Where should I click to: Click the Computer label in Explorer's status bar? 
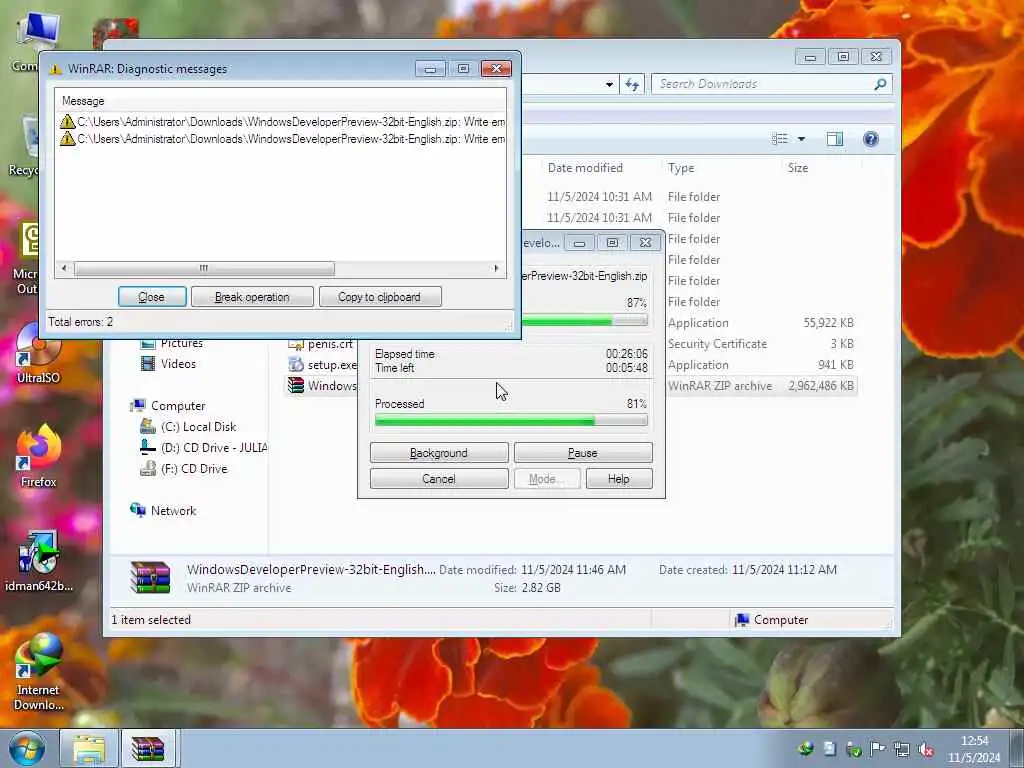[781, 620]
